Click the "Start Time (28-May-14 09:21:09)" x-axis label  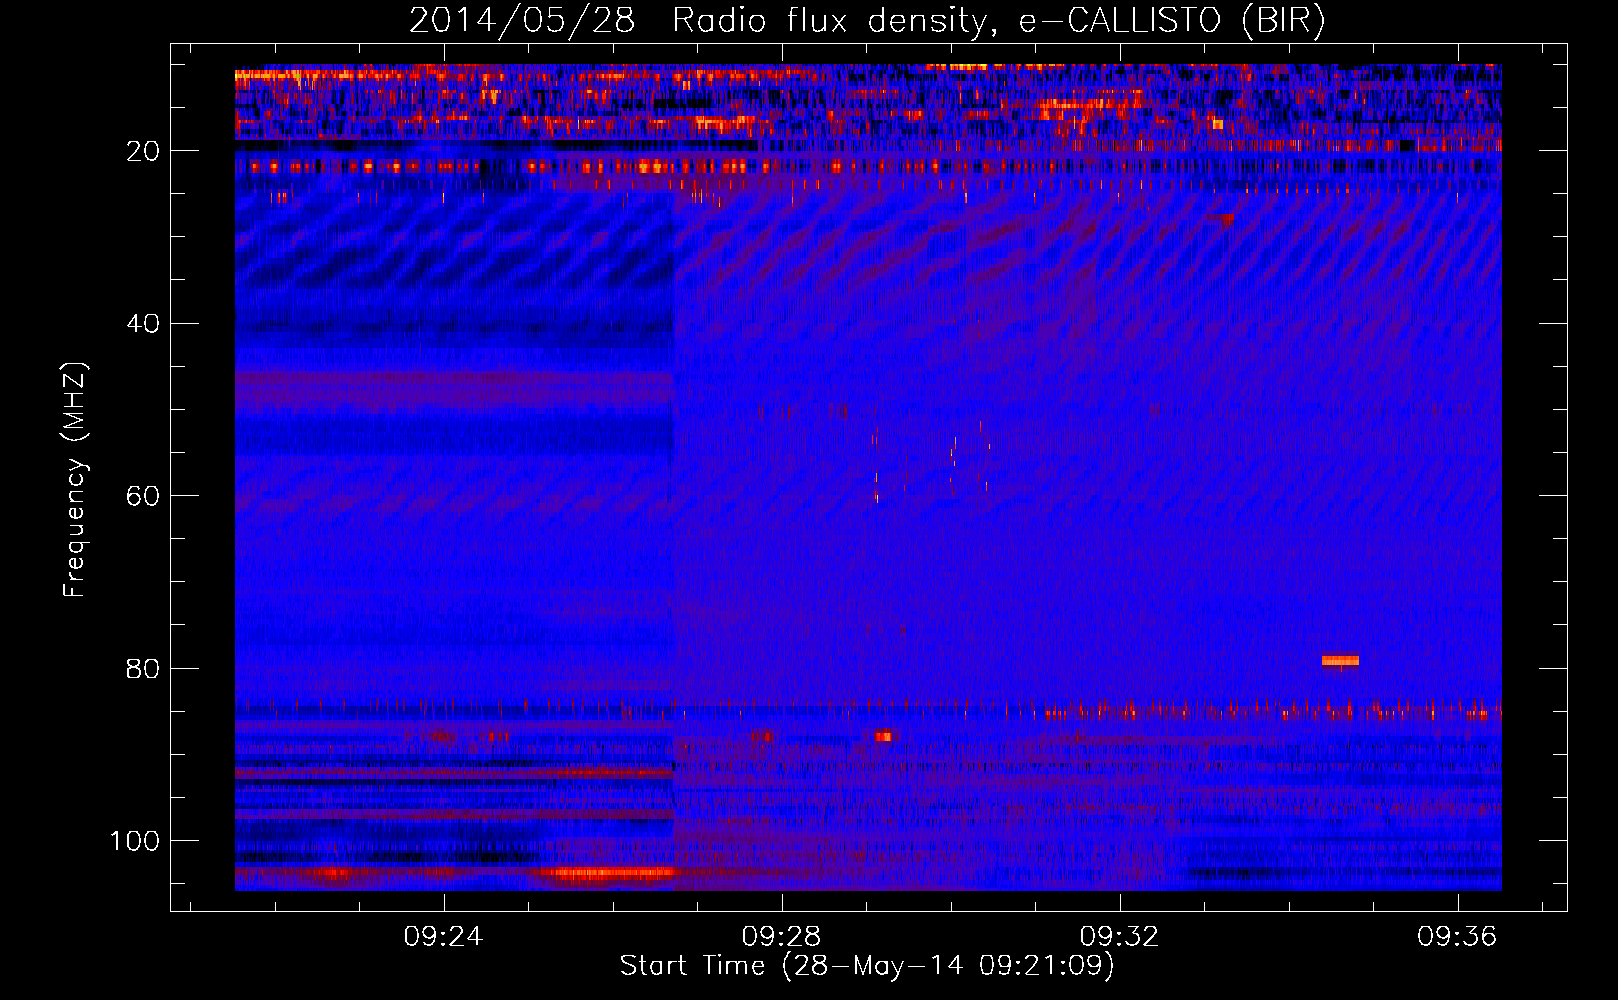867,966
